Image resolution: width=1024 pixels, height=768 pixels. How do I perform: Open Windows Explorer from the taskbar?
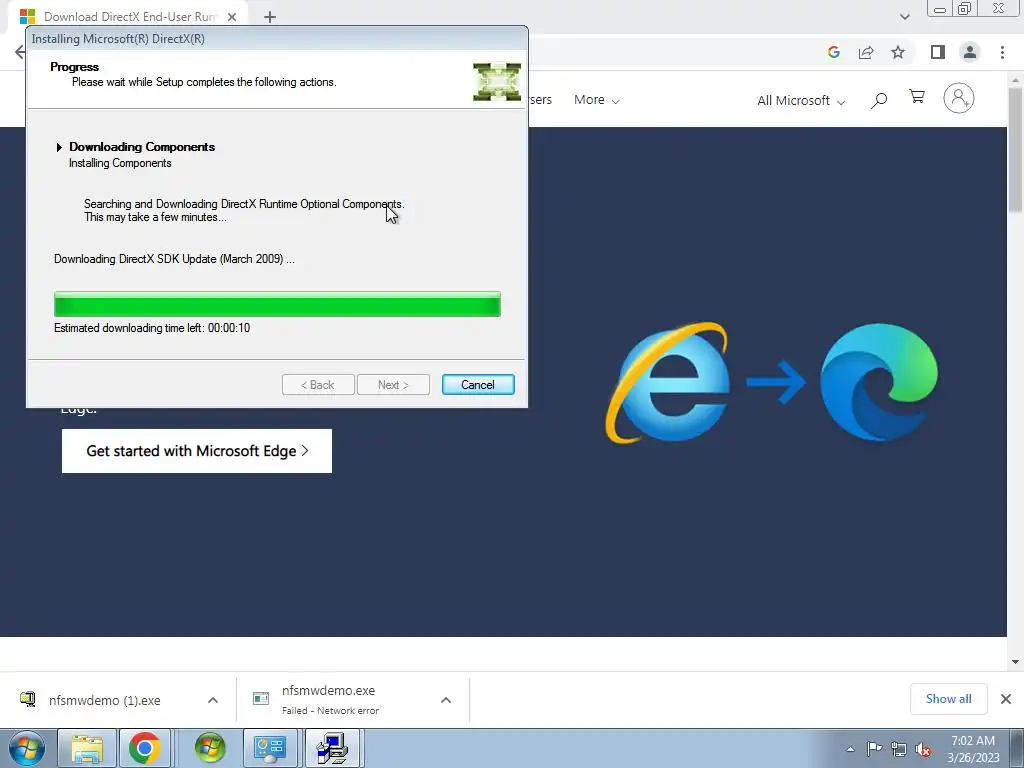click(87, 748)
